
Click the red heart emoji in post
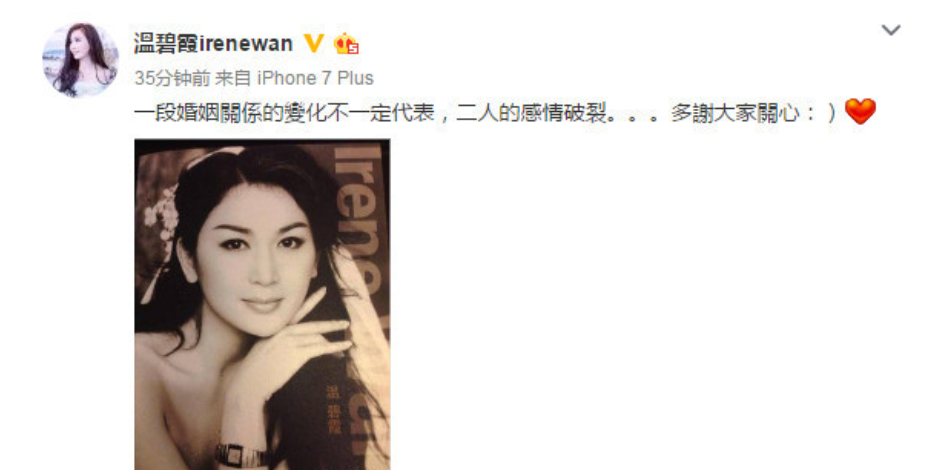point(860,111)
